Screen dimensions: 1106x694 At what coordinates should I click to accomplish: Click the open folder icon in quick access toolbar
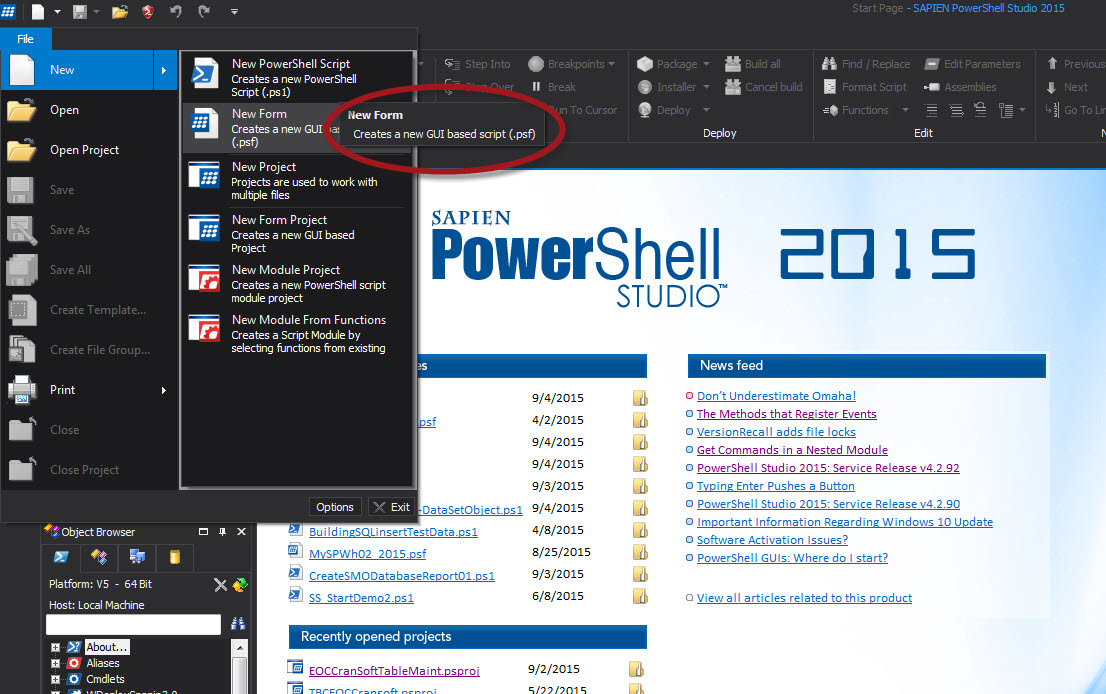pos(120,11)
